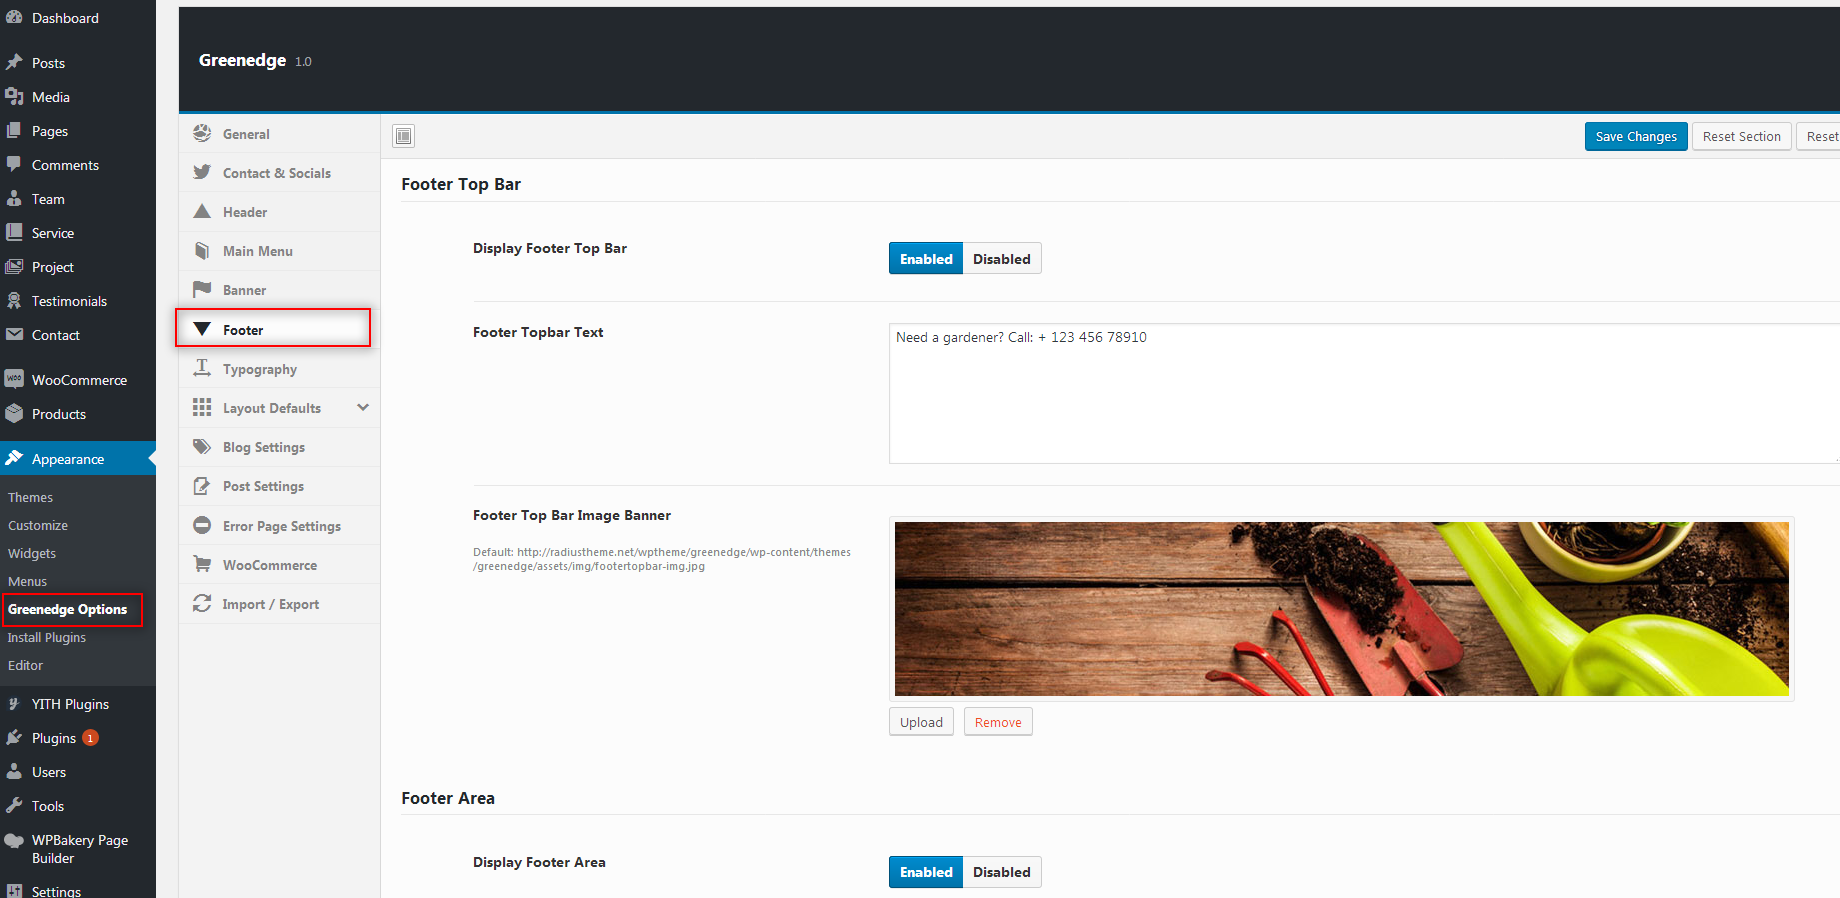
Task: Click the Reset Section button
Action: click(x=1742, y=136)
